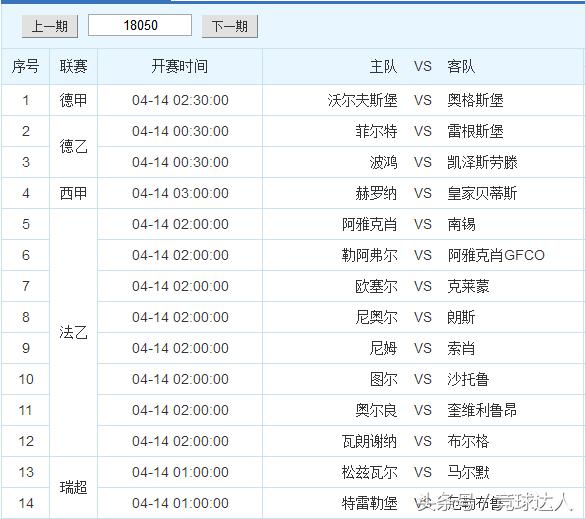
Task: Click row number 5
Action: tap(26, 224)
